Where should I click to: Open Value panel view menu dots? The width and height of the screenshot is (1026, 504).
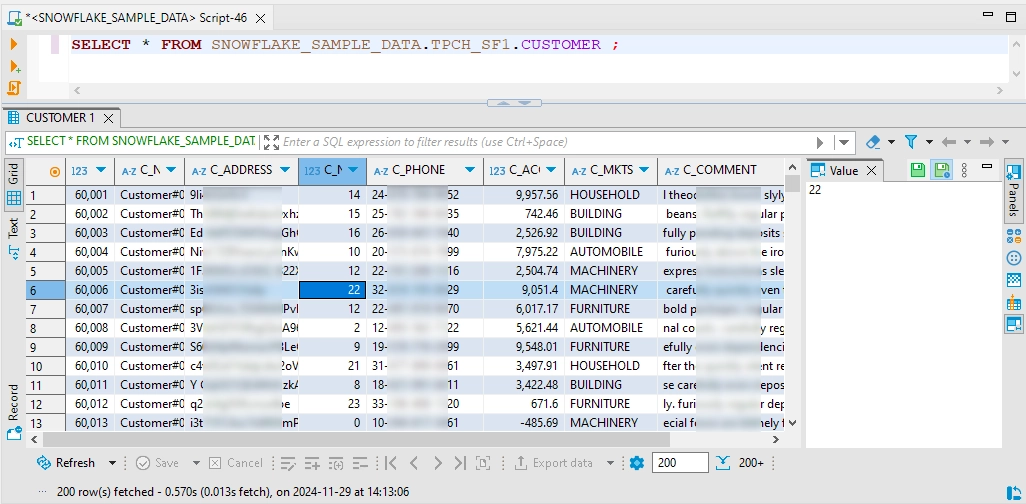point(964,170)
